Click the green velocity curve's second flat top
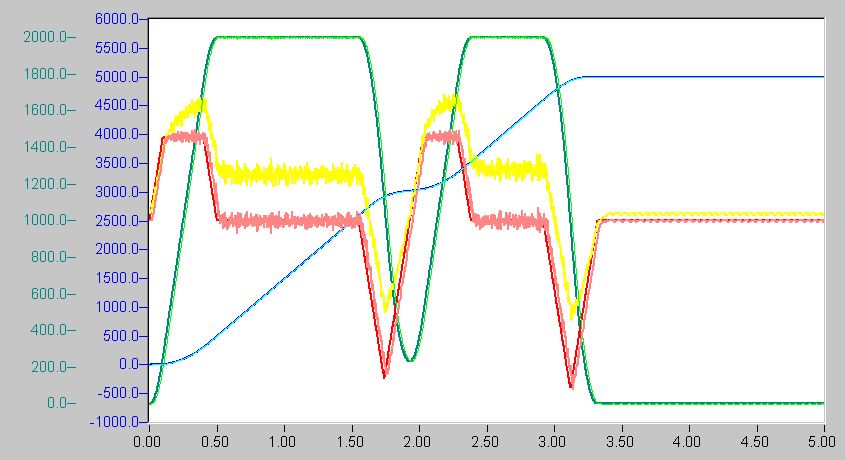845x460 pixels. (507, 37)
